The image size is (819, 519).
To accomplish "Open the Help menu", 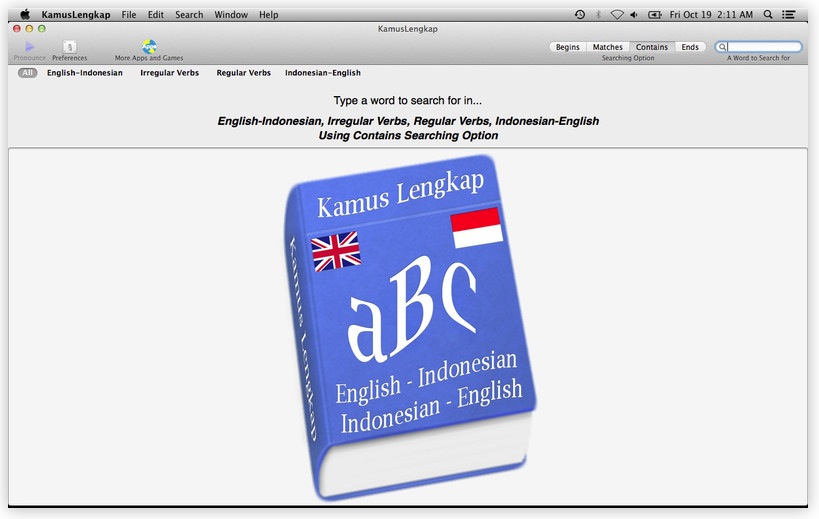I will 268,15.
